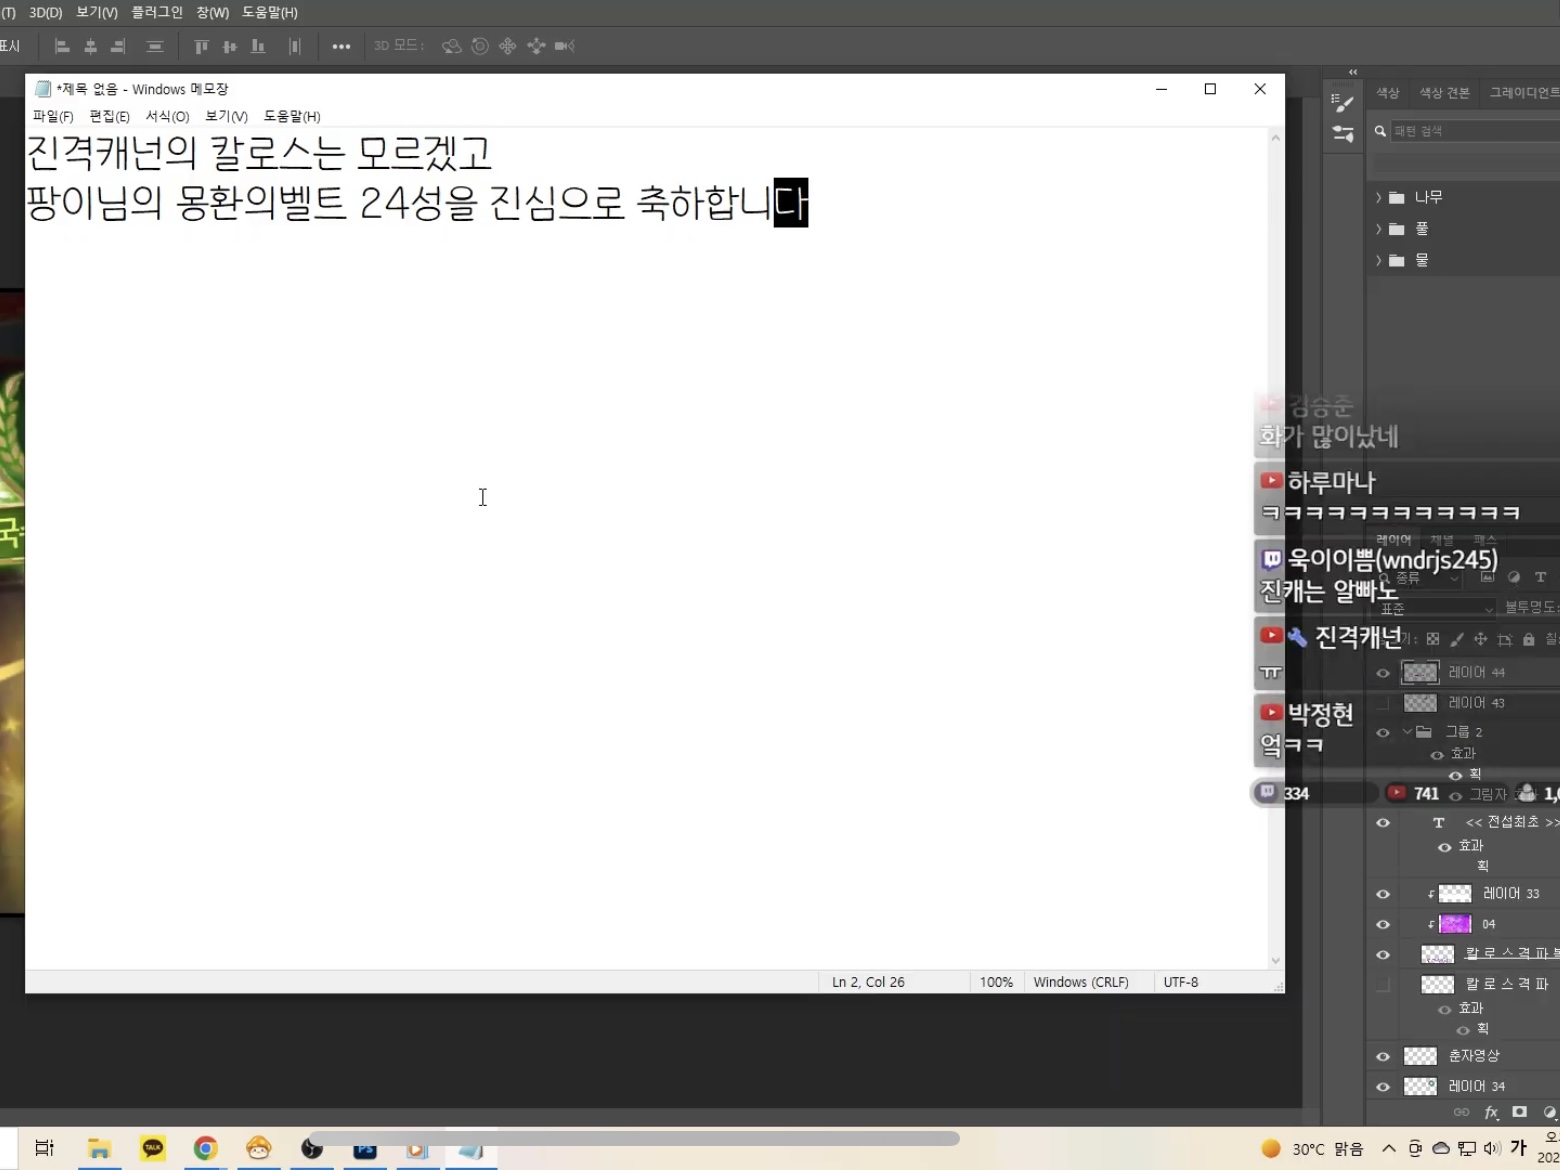The width and height of the screenshot is (1560, 1170).
Task: Toggle visibility of layer 04
Action: coord(1383,924)
